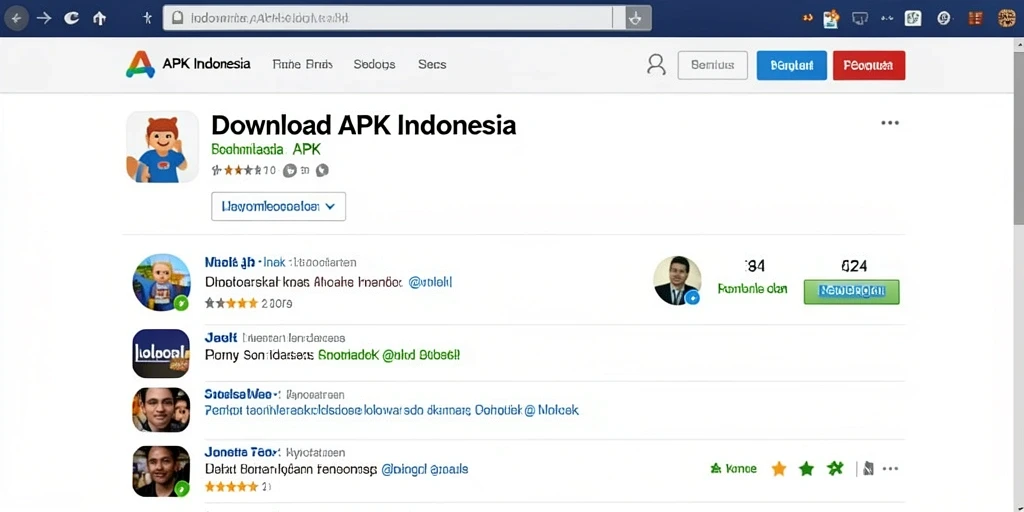Click the APK Indonesia logo
1024x512 pixels.
point(140,65)
